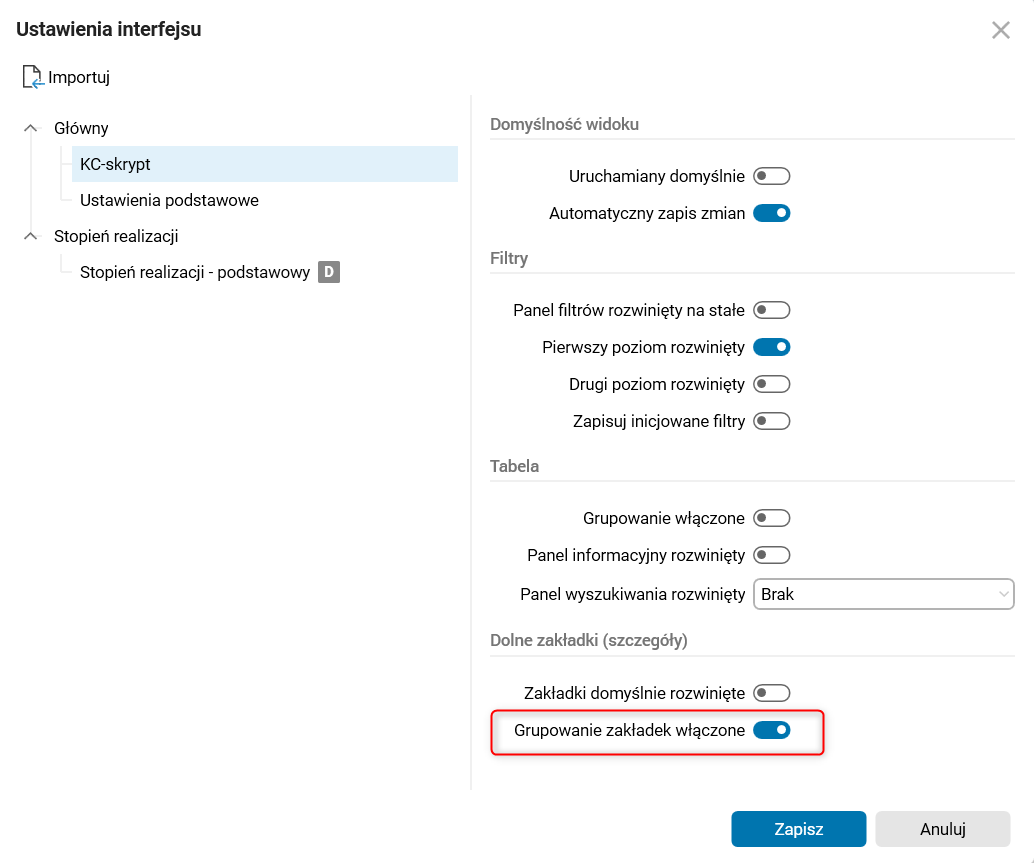Image resolution: width=1034 pixels, height=863 pixels.
Task: Click the Anuluj button
Action: (942, 829)
